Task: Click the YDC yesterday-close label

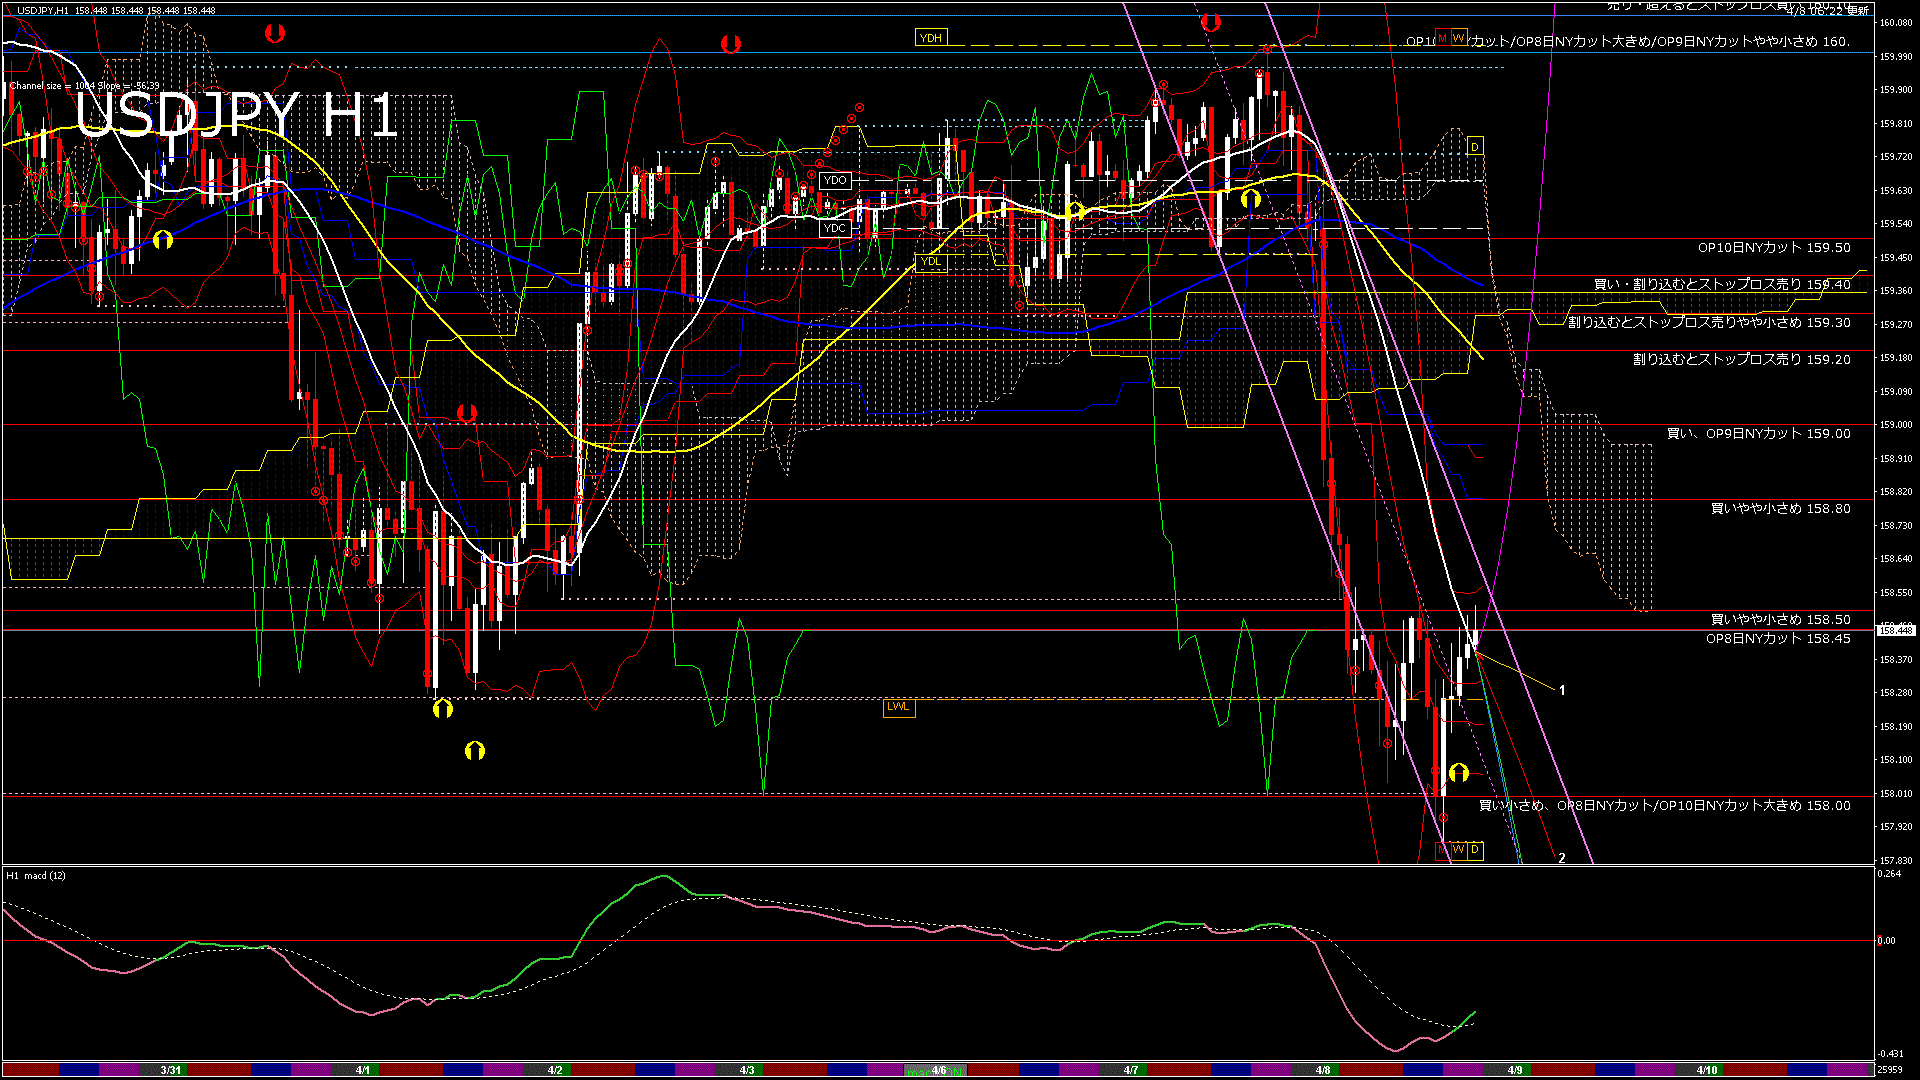Action: [834, 229]
